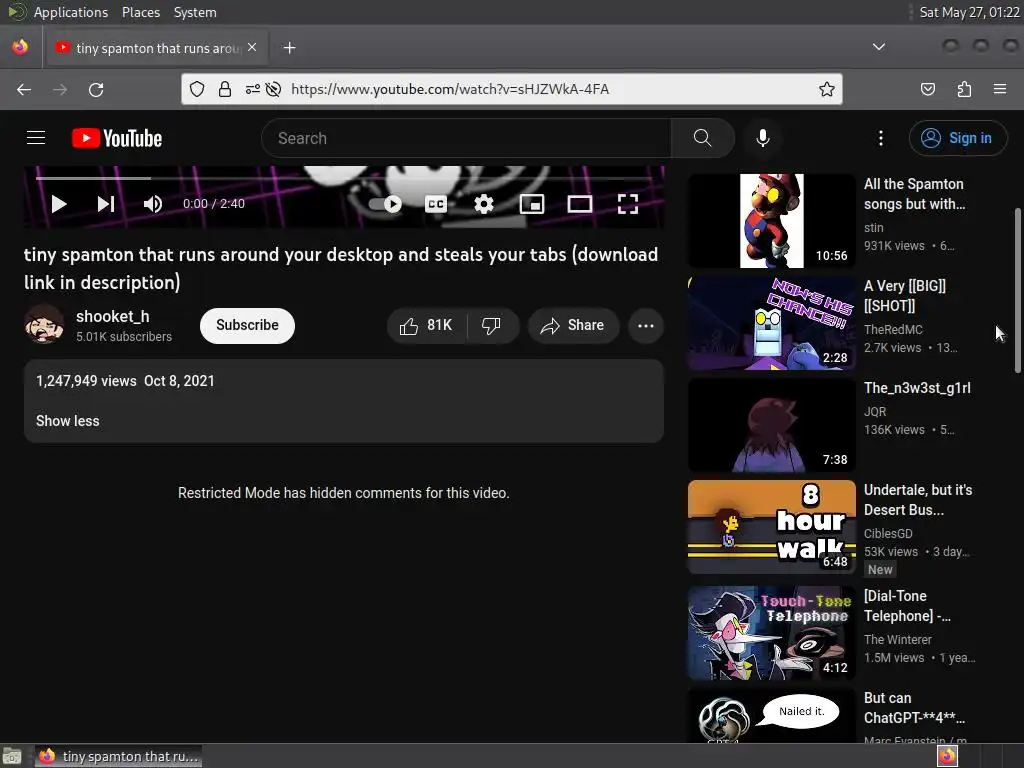Play the video with the play button
Image resolution: width=1024 pixels, height=768 pixels.
click(59, 204)
